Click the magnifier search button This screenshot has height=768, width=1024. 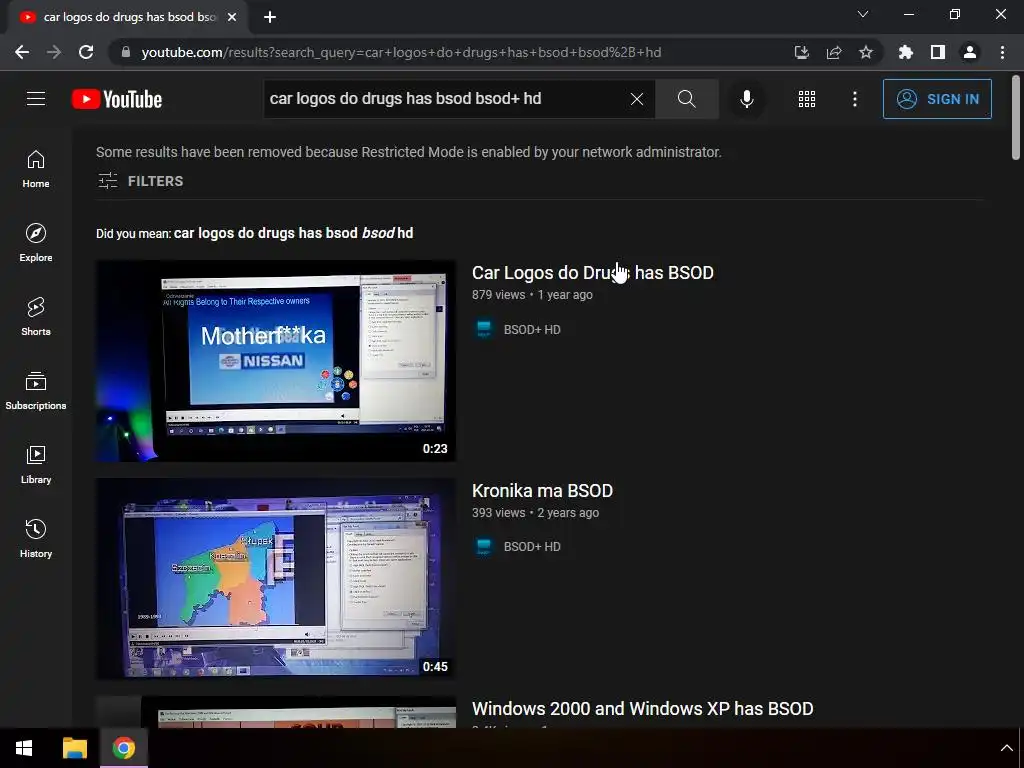[686, 99]
